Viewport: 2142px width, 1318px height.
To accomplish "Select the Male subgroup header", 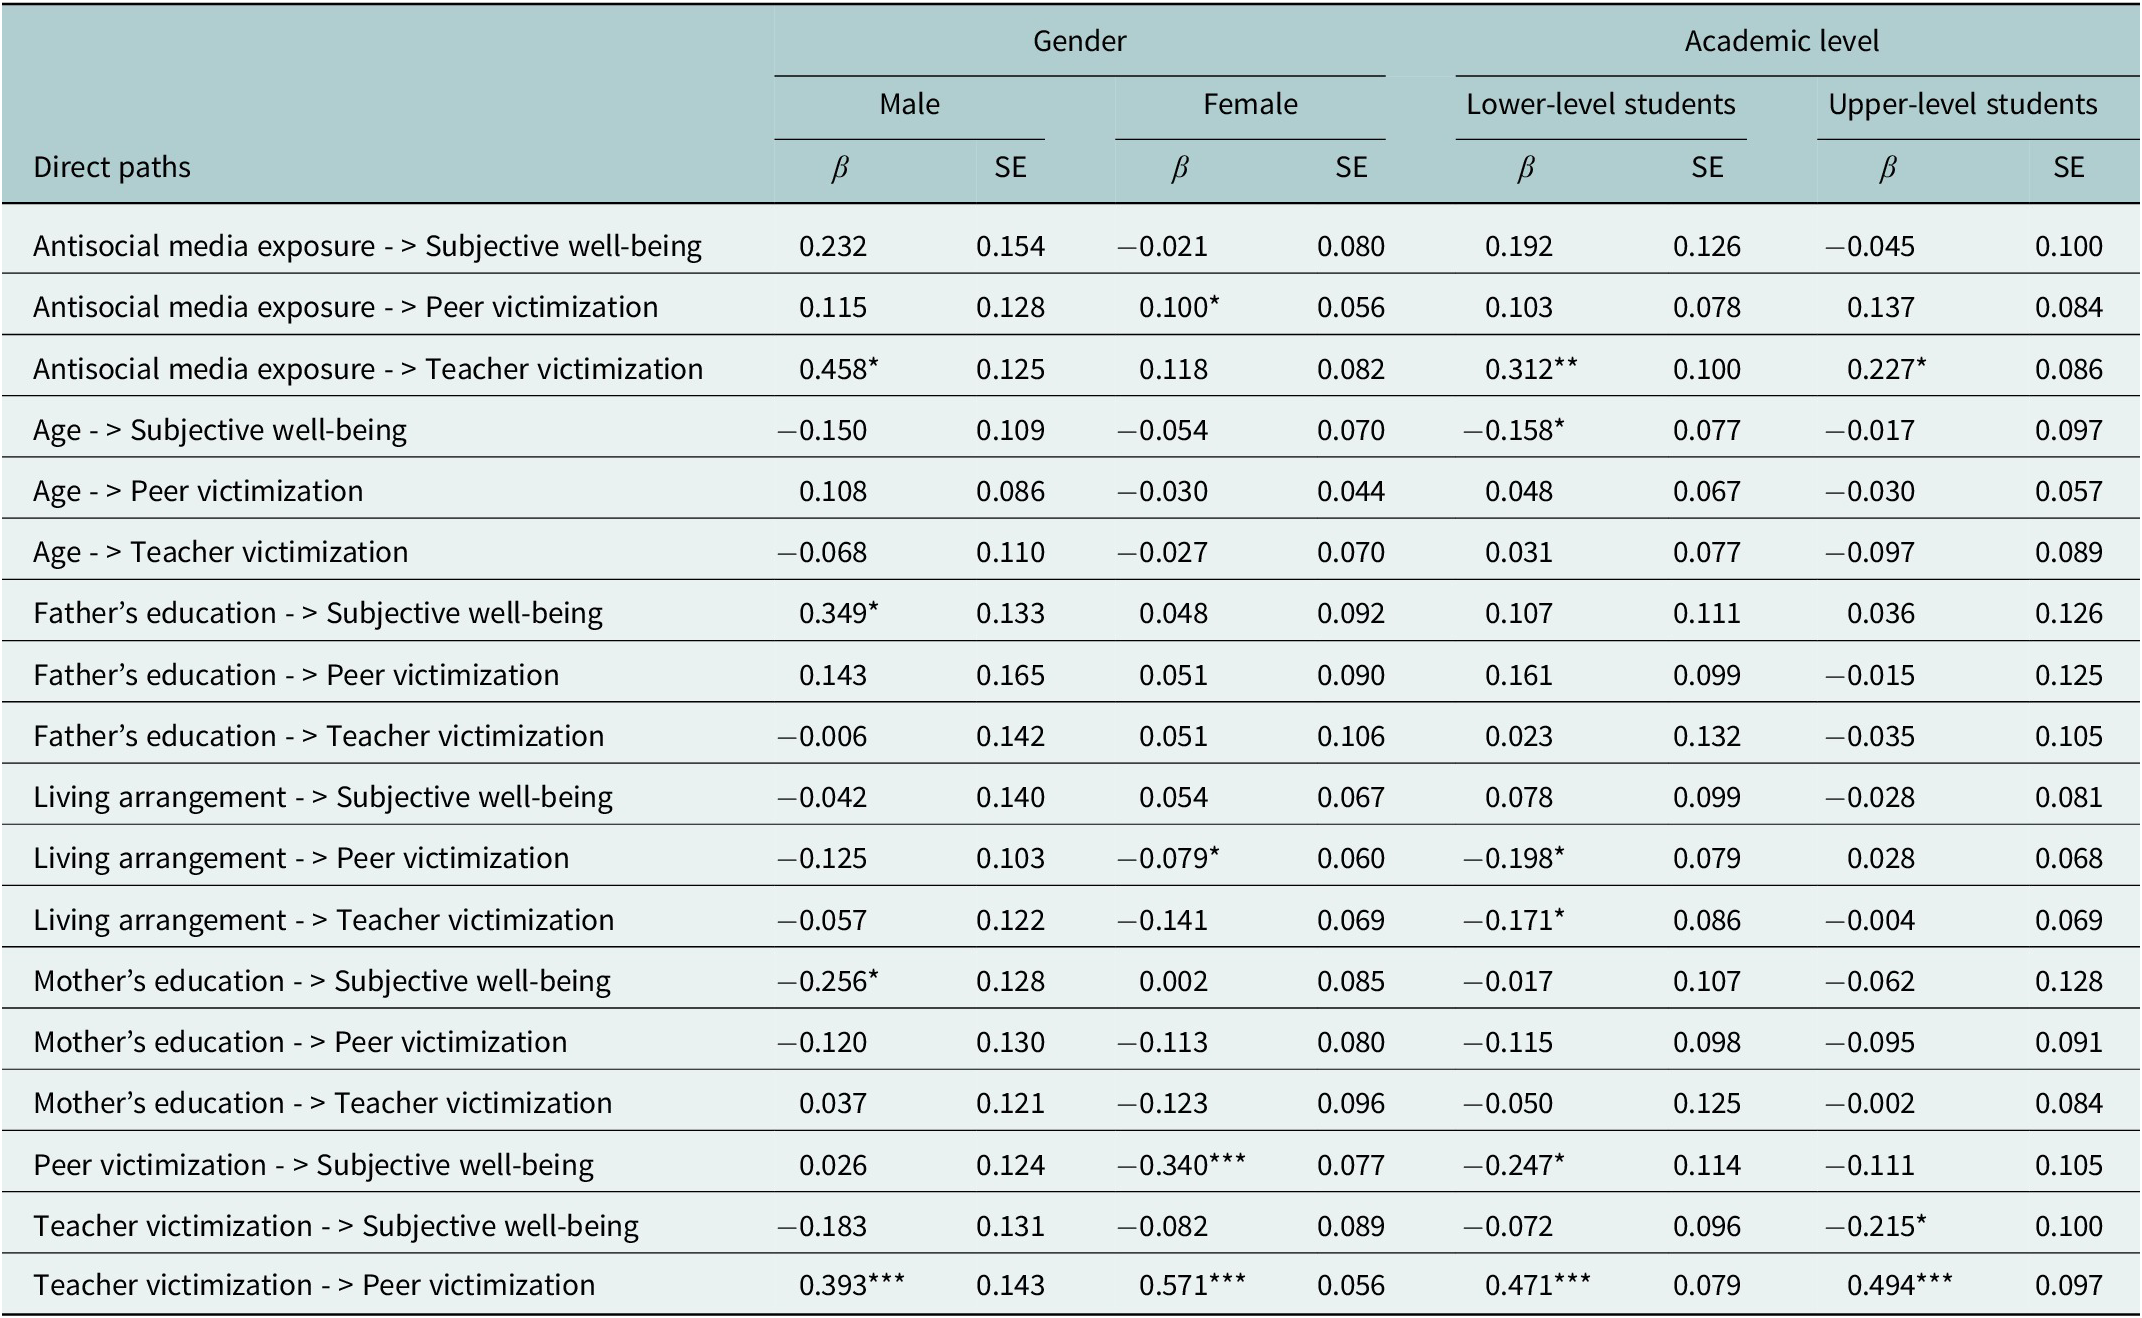I will click(x=909, y=104).
